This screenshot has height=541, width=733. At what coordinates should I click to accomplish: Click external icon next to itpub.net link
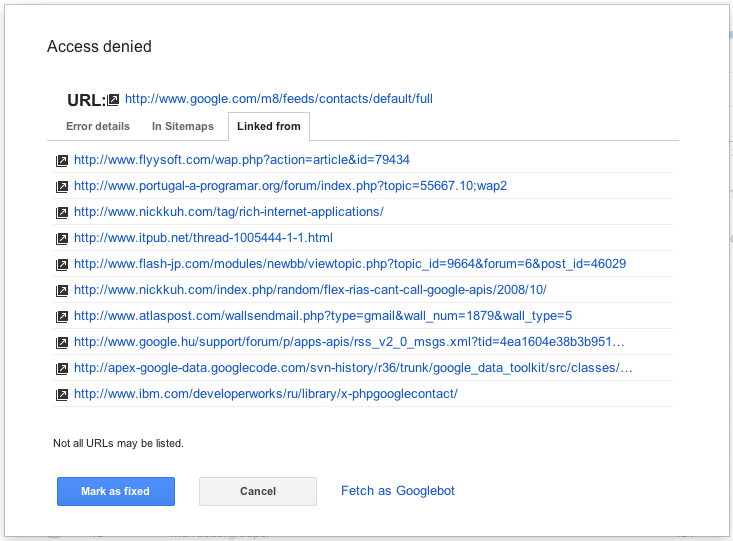click(62, 238)
